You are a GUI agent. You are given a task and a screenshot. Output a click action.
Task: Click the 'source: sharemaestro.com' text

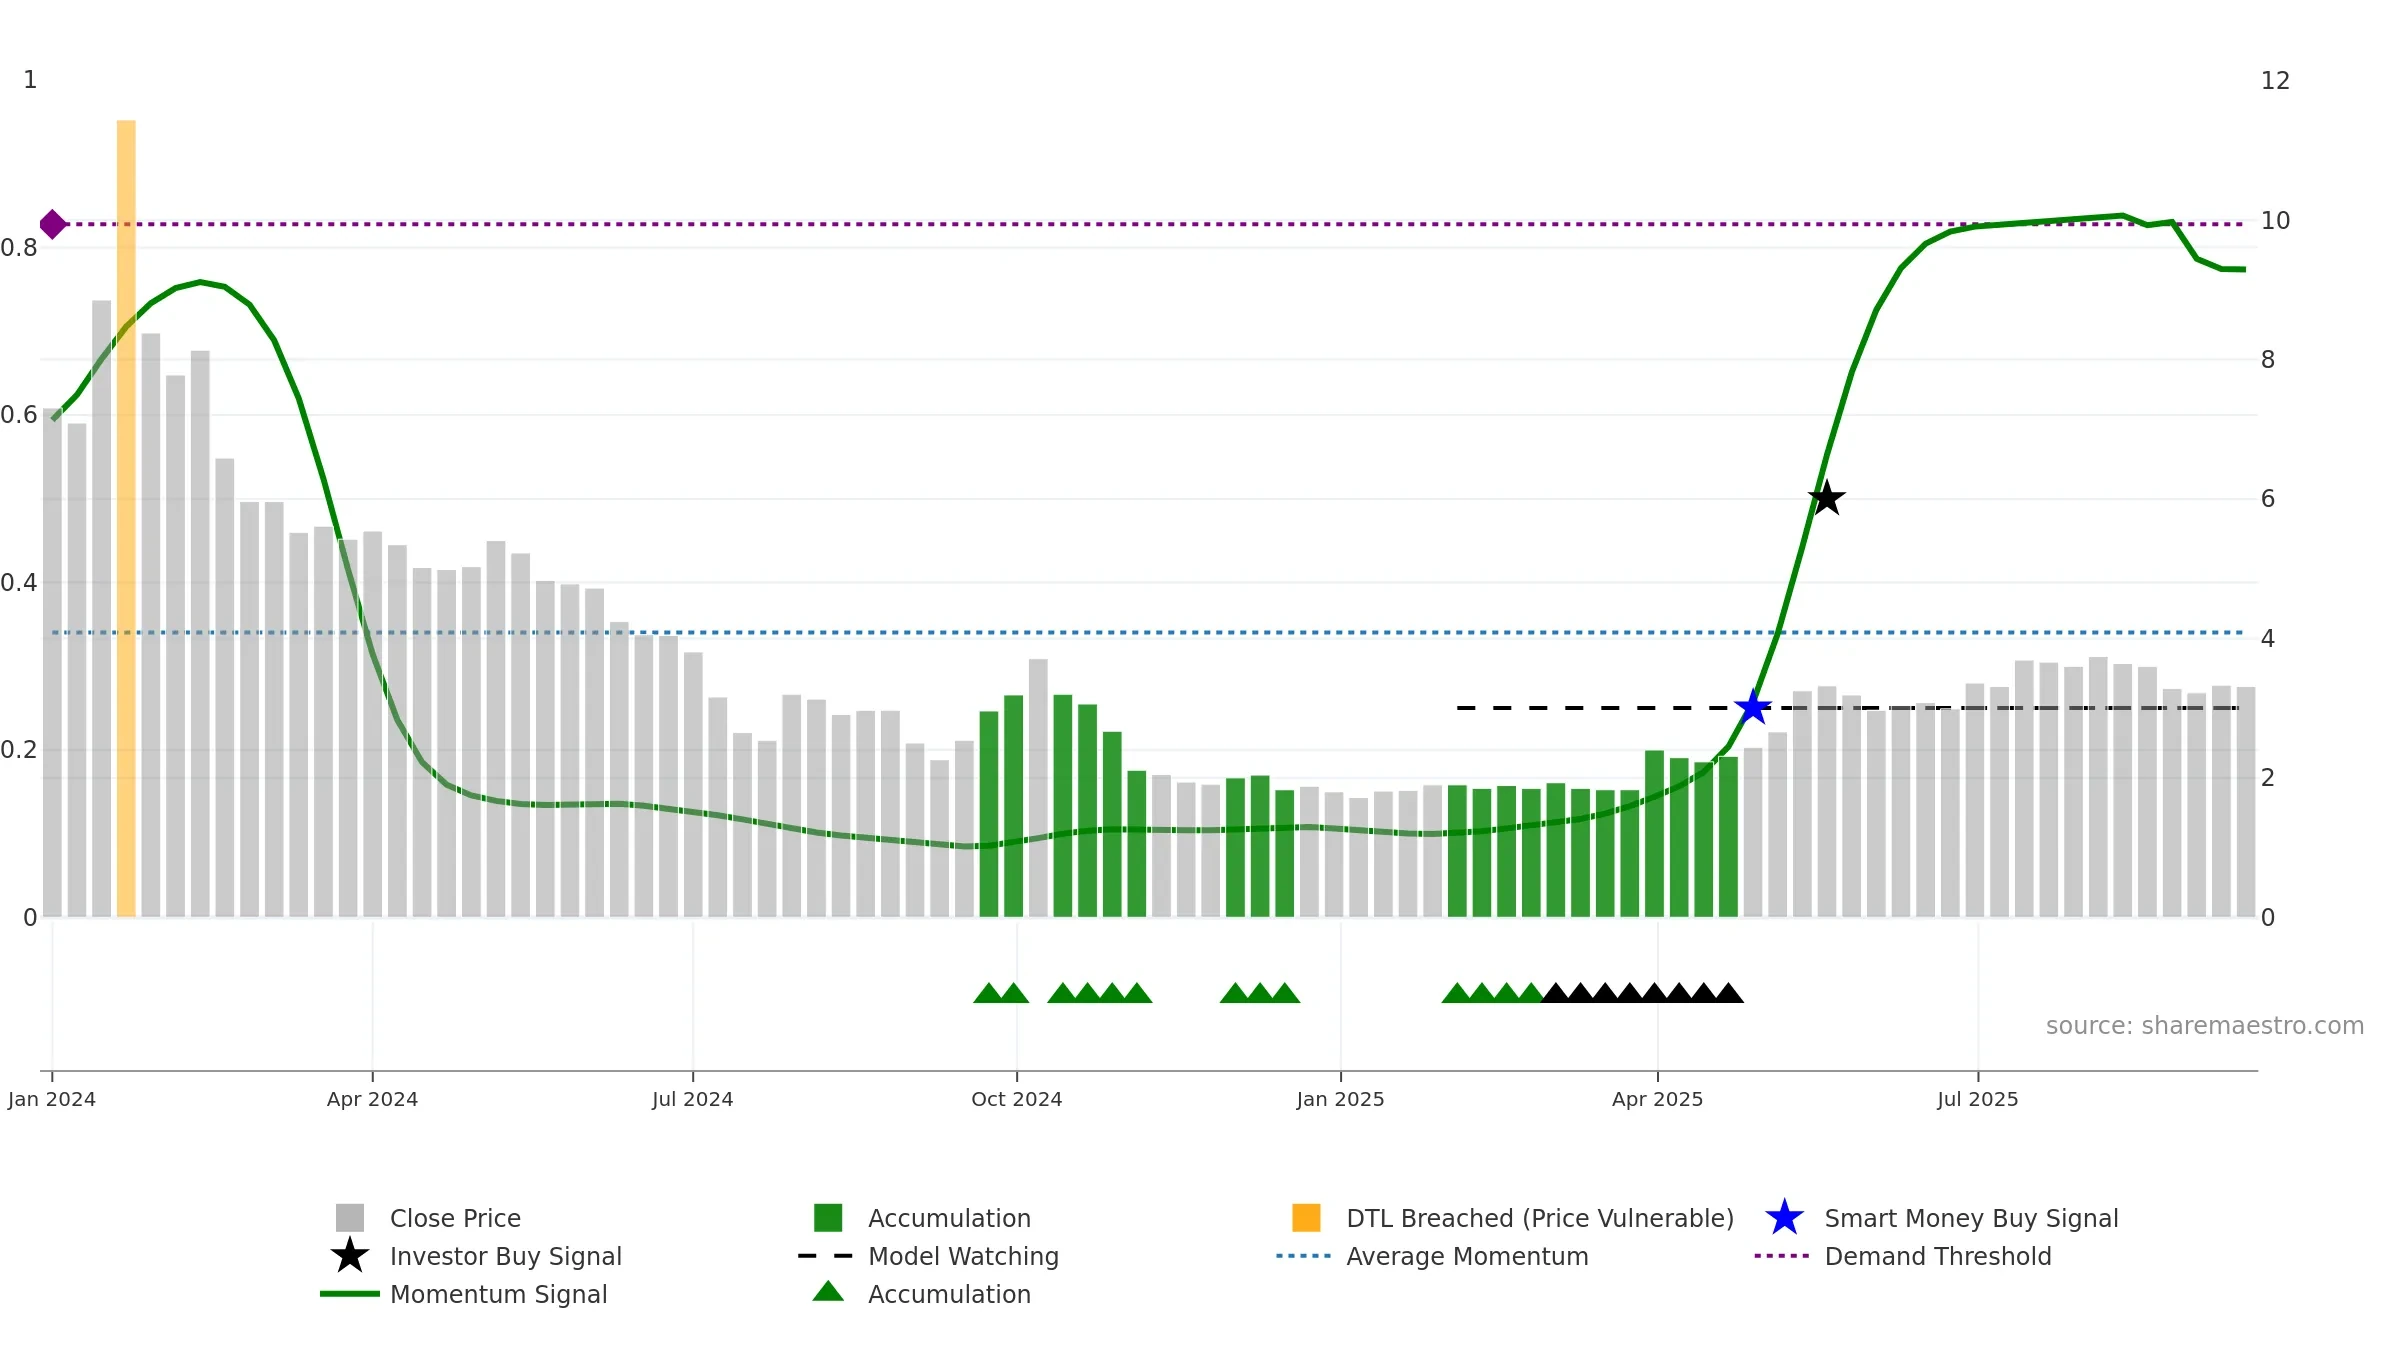(2205, 1026)
